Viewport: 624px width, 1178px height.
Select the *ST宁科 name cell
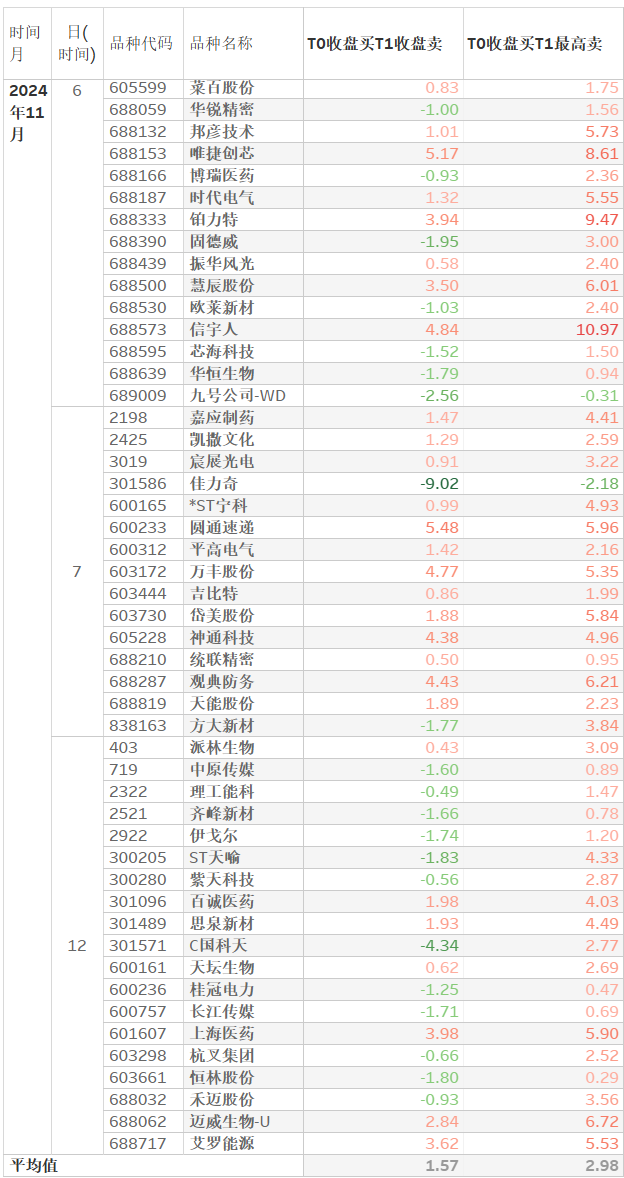(220, 506)
